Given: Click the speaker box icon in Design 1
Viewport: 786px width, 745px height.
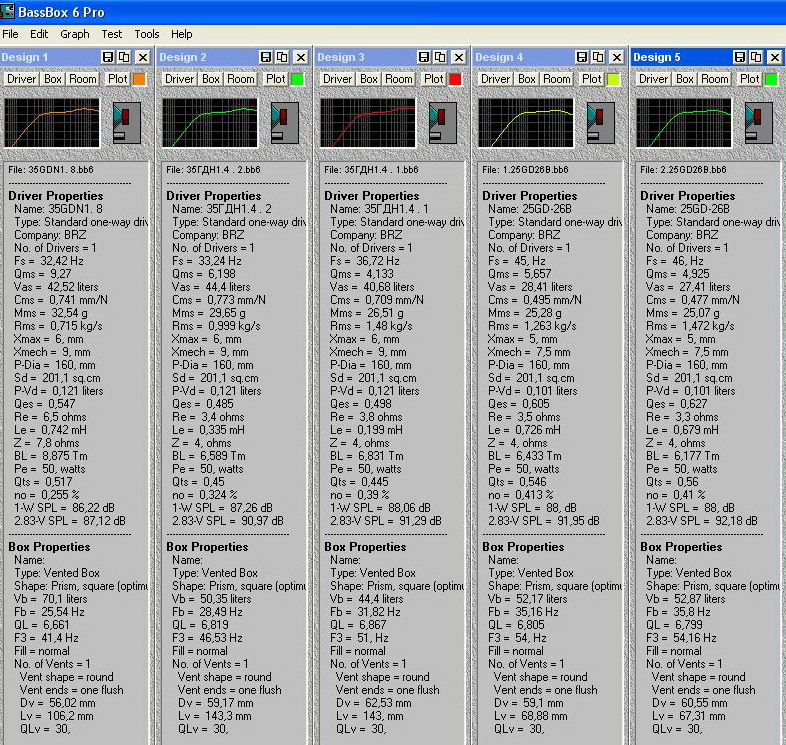Looking at the screenshot, I should click(x=127, y=123).
